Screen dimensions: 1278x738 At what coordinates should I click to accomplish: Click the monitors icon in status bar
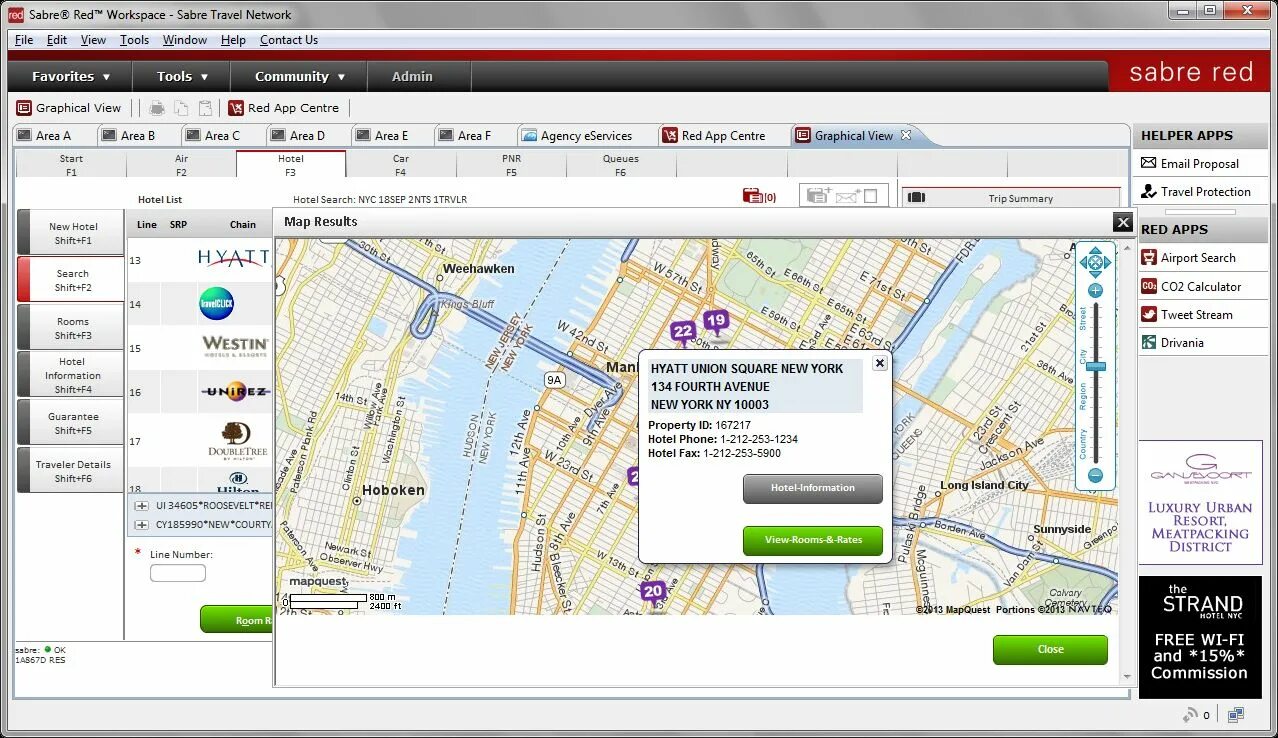pos(1236,714)
